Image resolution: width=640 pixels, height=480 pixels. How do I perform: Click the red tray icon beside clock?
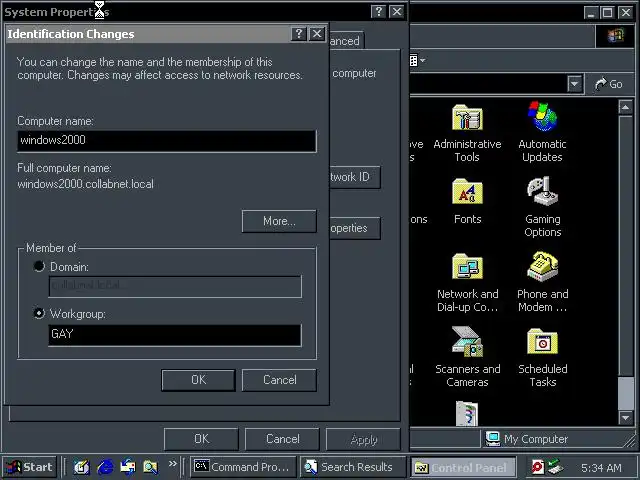538,467
